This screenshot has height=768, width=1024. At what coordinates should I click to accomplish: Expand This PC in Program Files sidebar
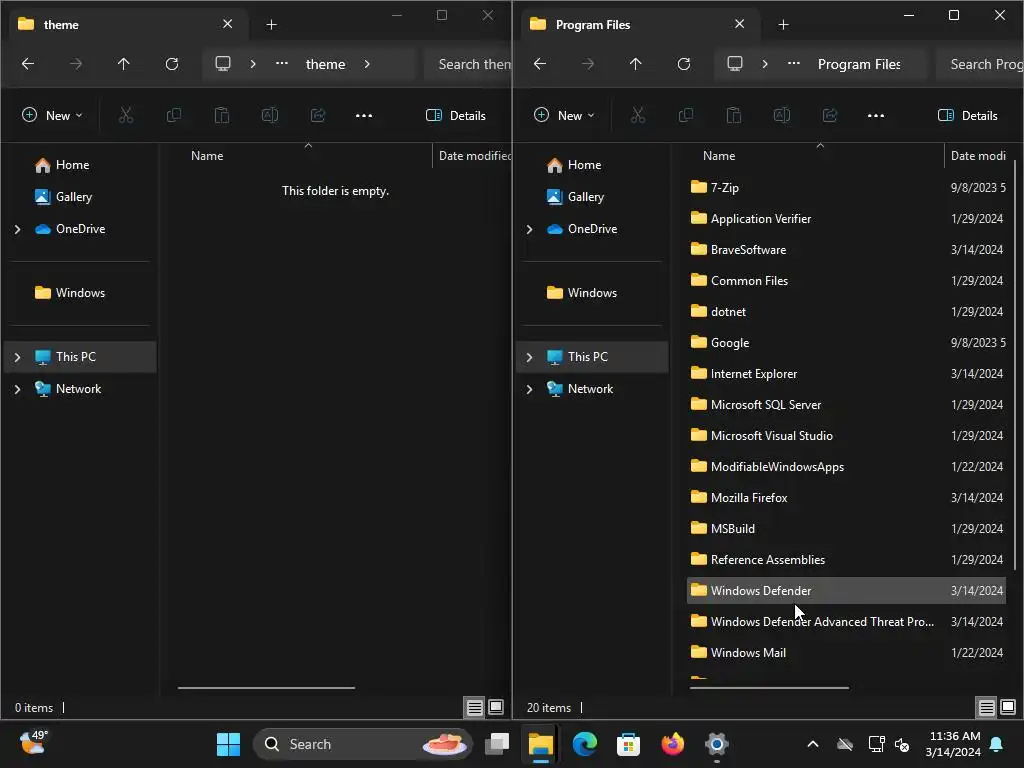(530, 357)
